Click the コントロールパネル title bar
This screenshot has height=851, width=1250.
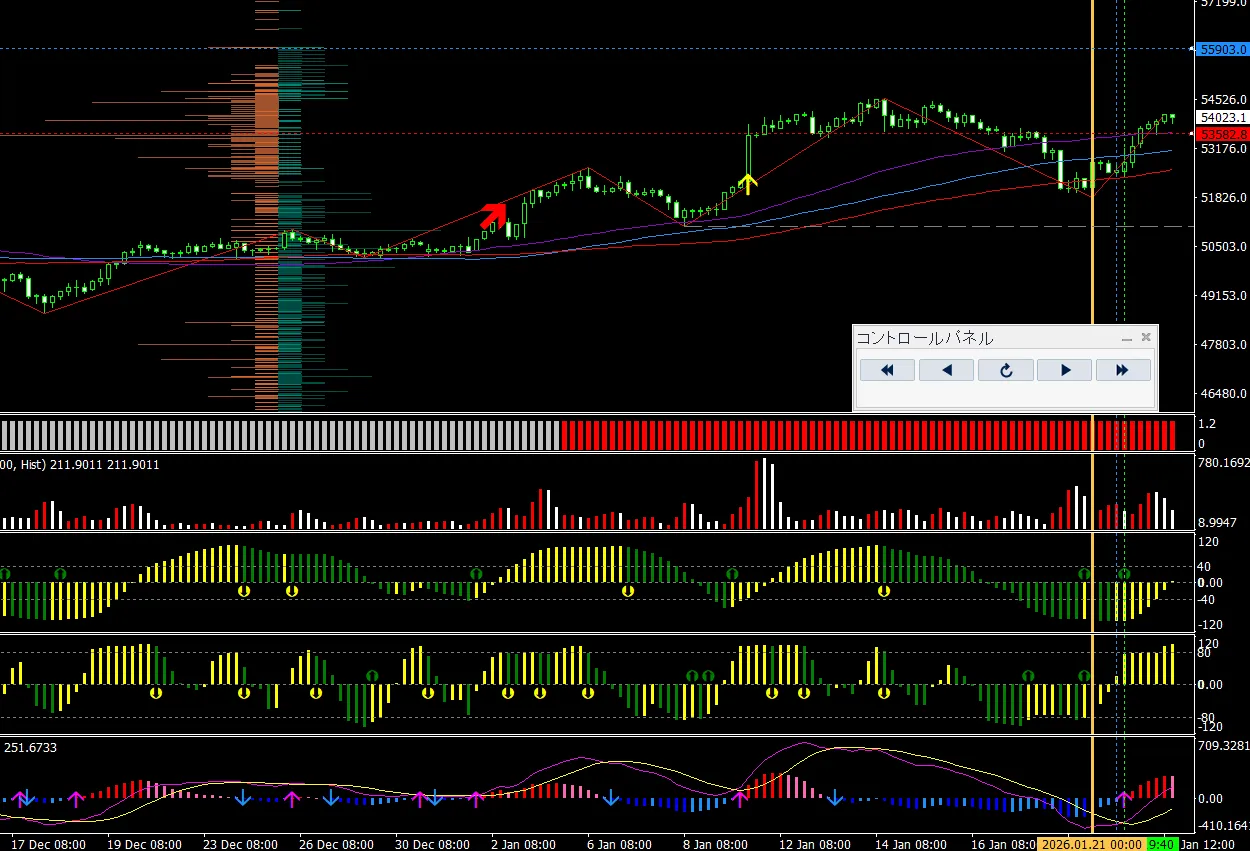click(980, 338)
